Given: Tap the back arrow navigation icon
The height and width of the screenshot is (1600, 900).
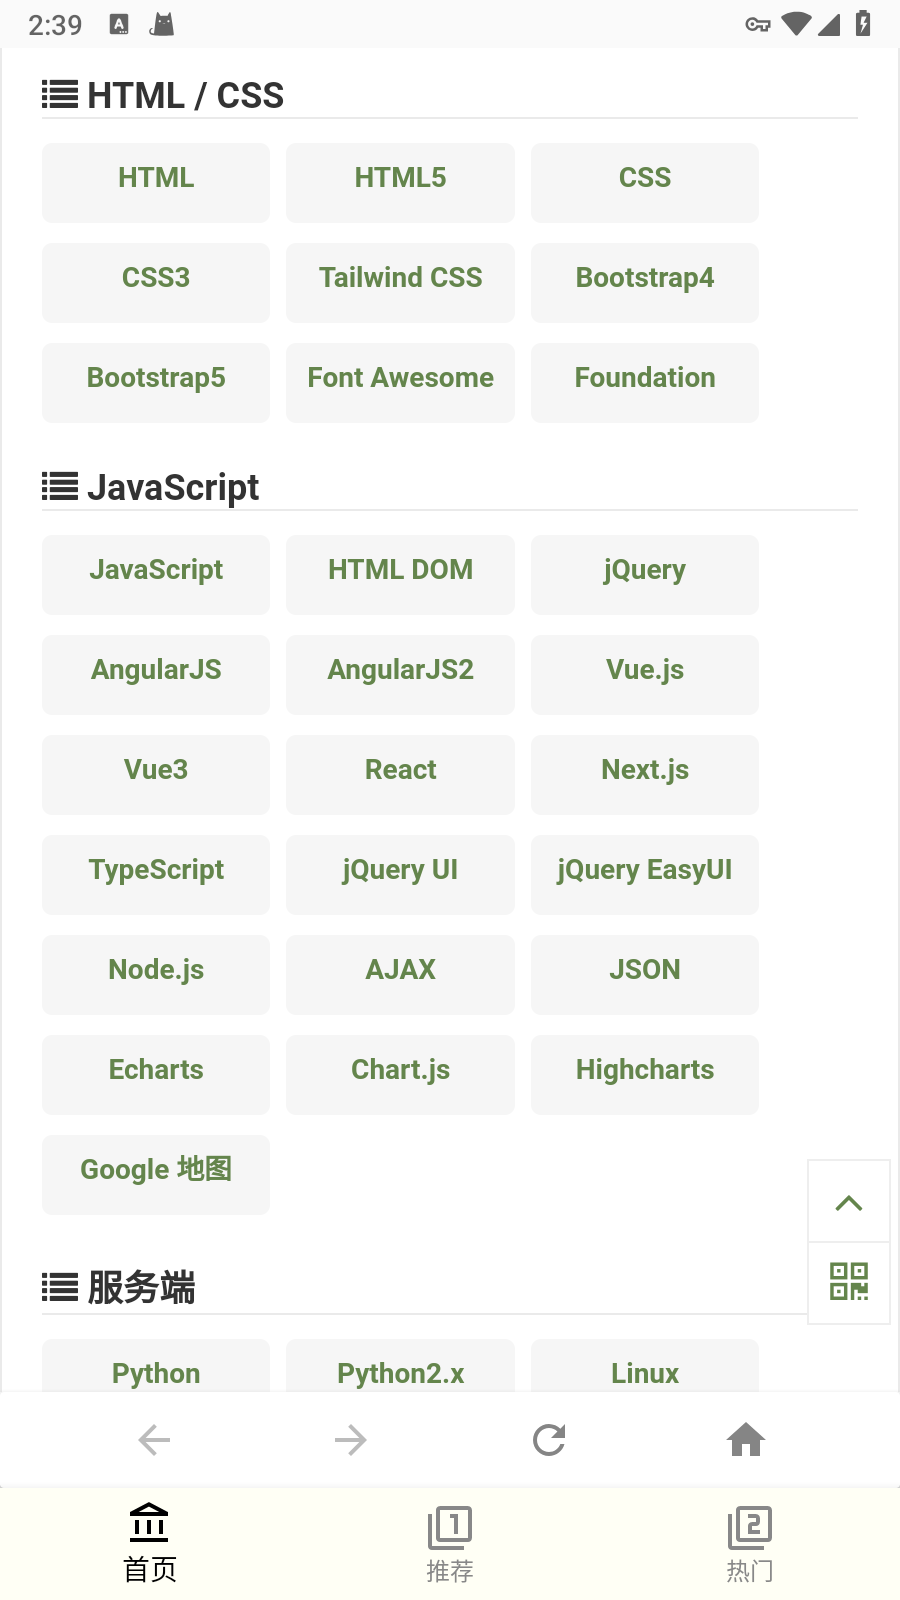Looking at the screenshot, I should (x=154, y=1440).
